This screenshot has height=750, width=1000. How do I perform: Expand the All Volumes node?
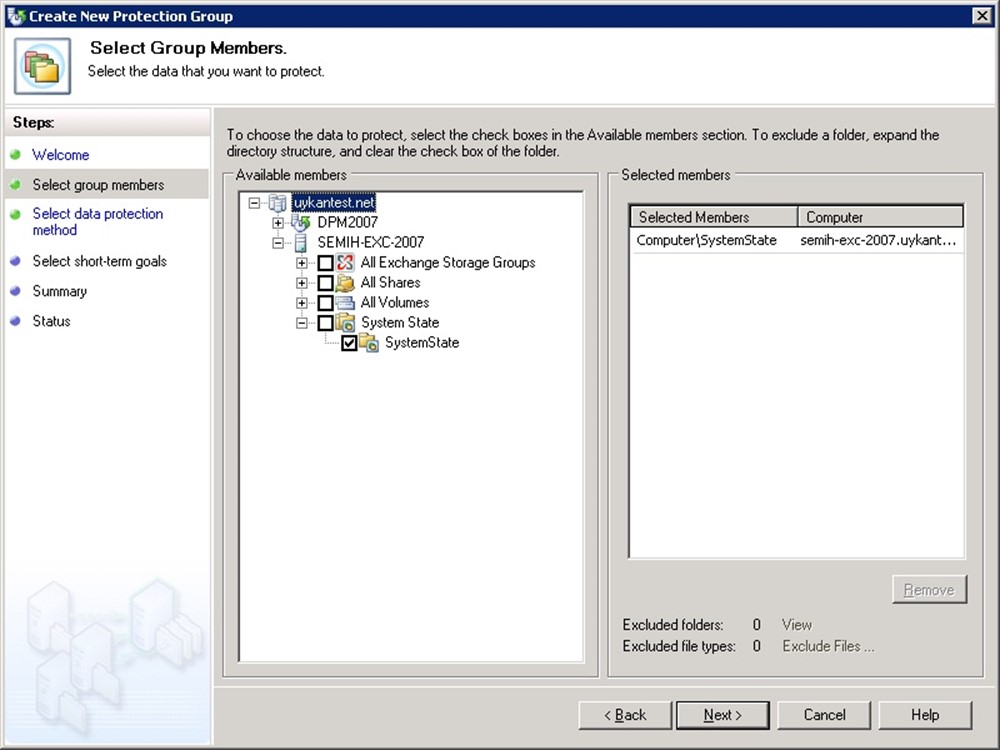(302, 302)
